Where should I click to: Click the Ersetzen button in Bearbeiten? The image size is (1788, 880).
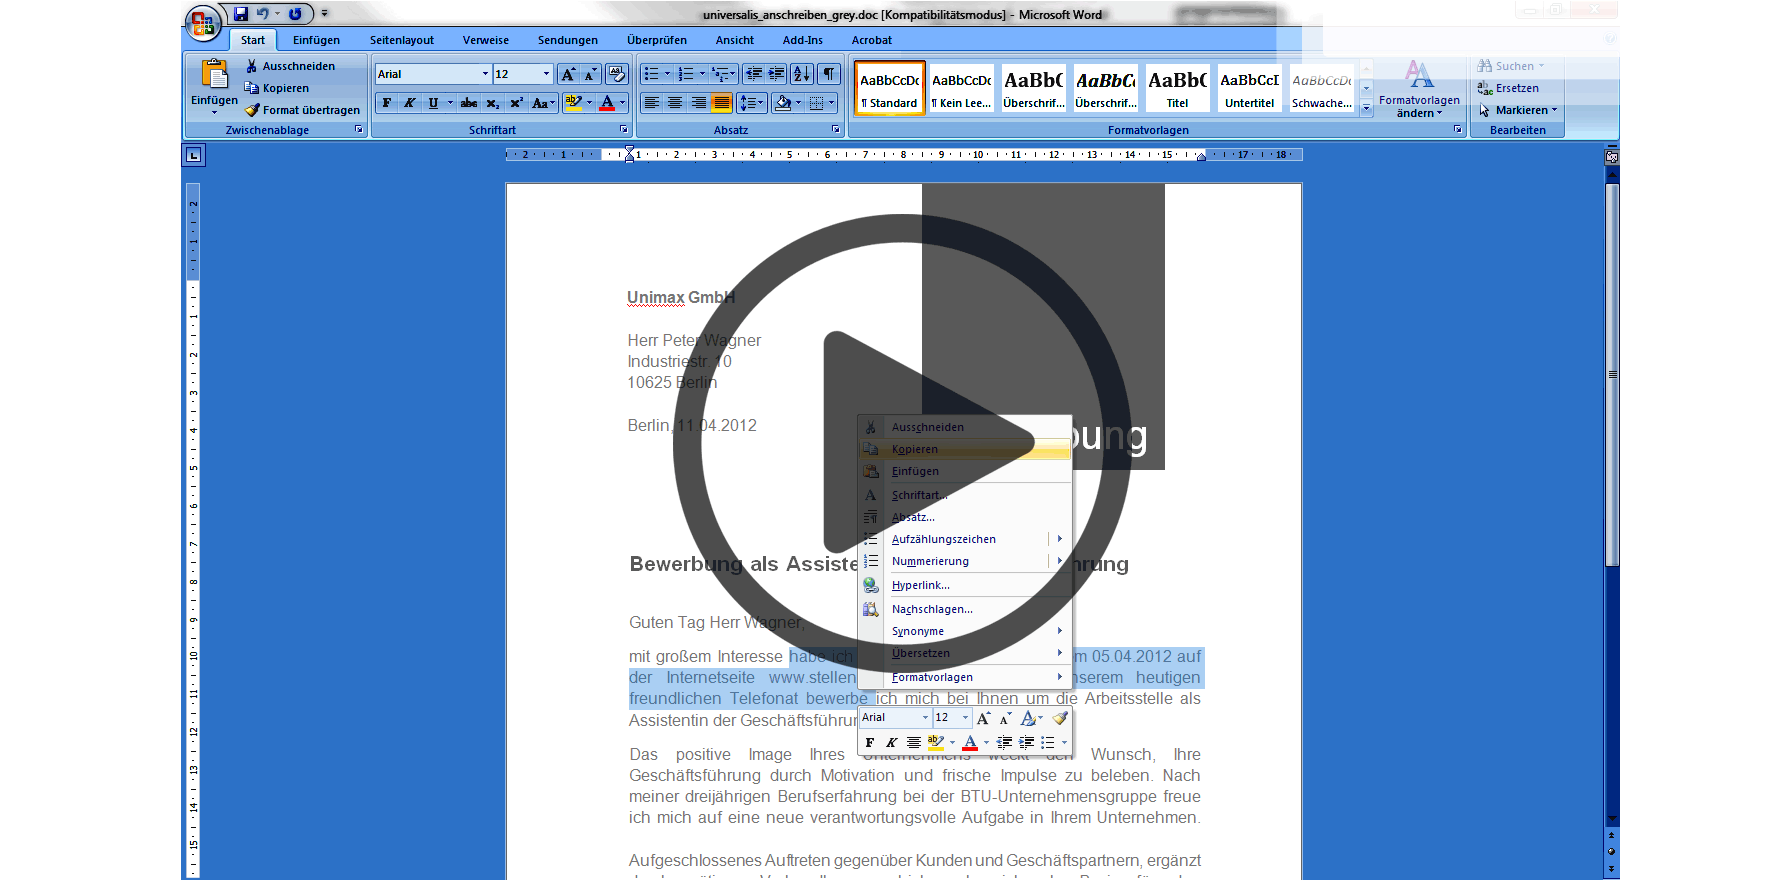1516,88
